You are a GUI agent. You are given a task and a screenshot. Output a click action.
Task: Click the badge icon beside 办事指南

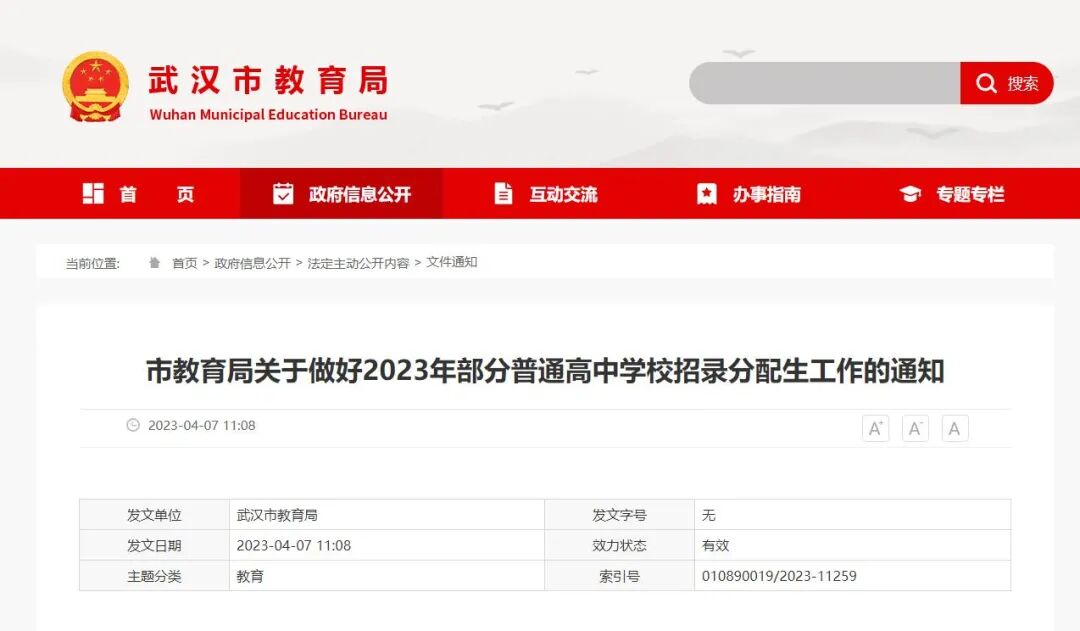click(709, 193)
